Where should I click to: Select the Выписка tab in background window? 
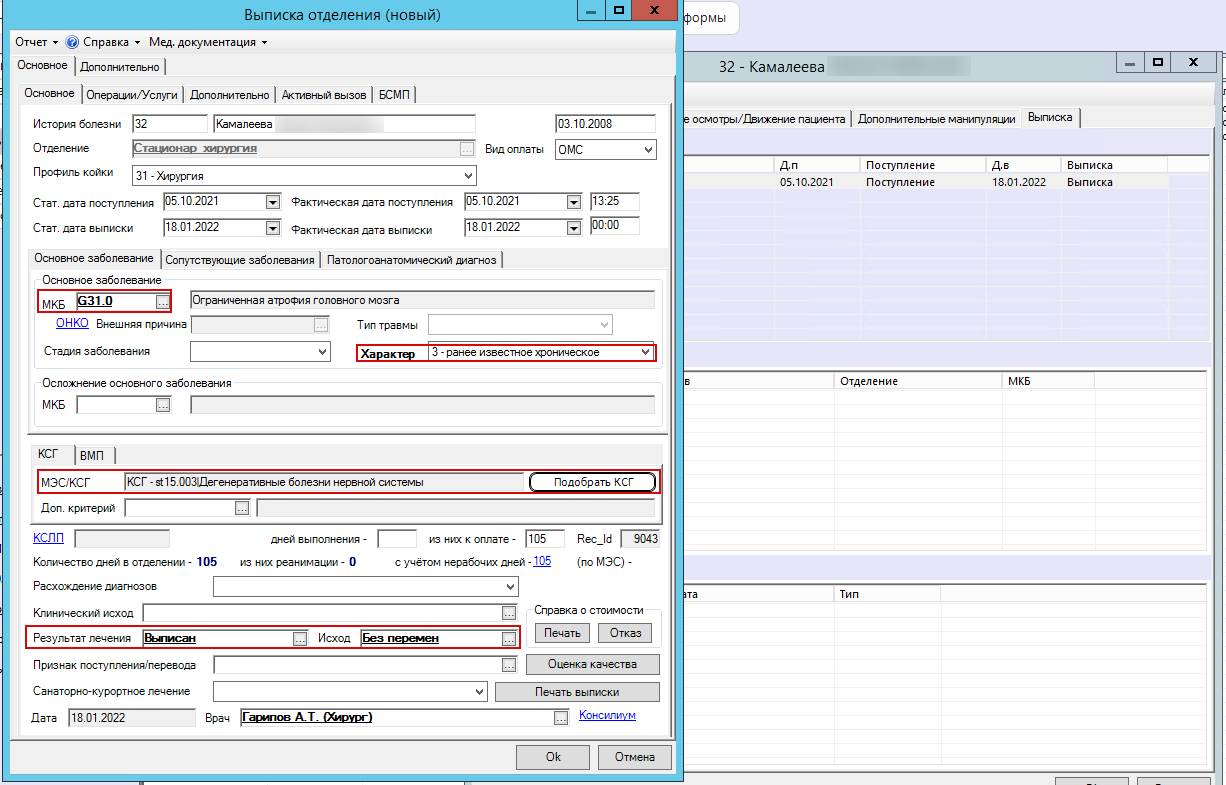tap(1050, 118)
